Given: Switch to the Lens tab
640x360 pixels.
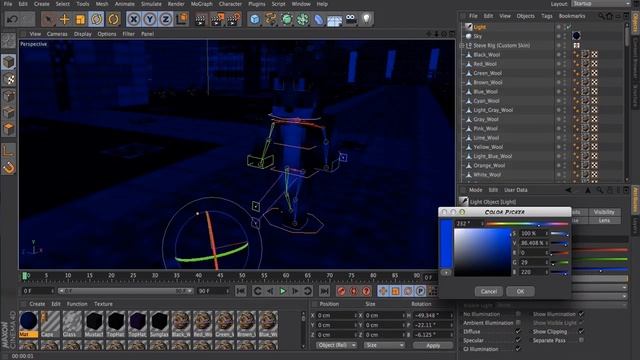Looking at the screenshot, I should click(604, 220).
